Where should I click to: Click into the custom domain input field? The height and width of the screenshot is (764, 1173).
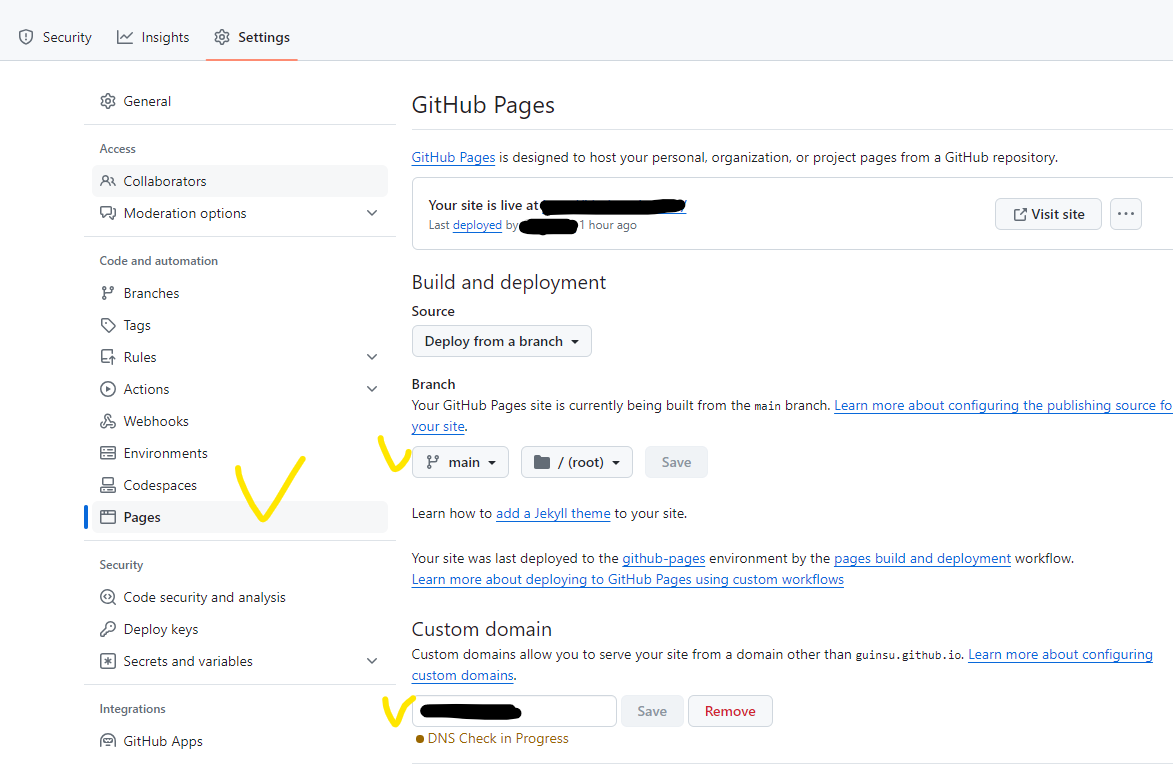click(514, 711)
